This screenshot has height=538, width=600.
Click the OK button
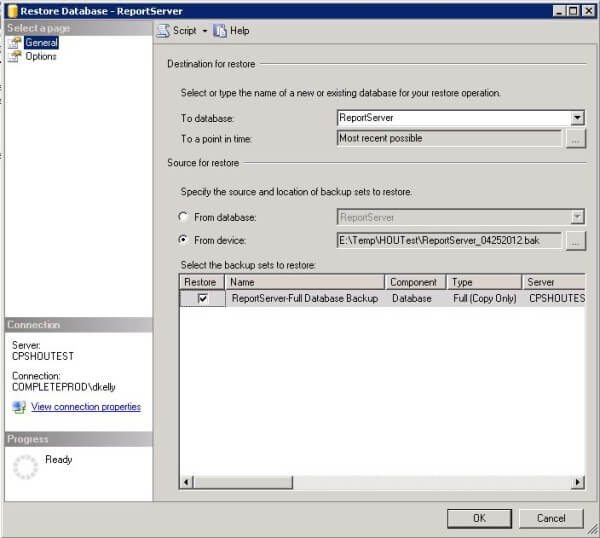[479, 518]
